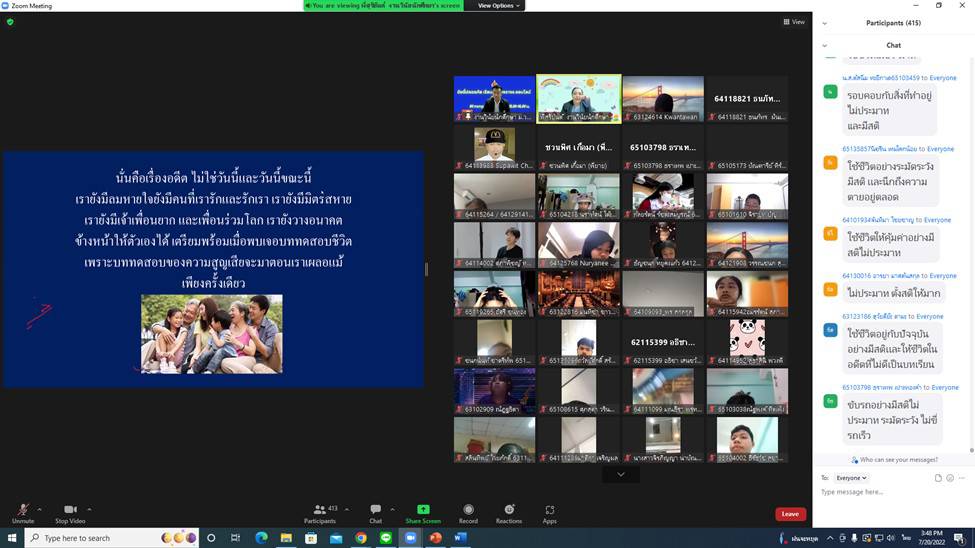Click the 64130016 sender name in chat
Image resolution: width=975 pixels, height=548 pixels.
pos(880,276)
